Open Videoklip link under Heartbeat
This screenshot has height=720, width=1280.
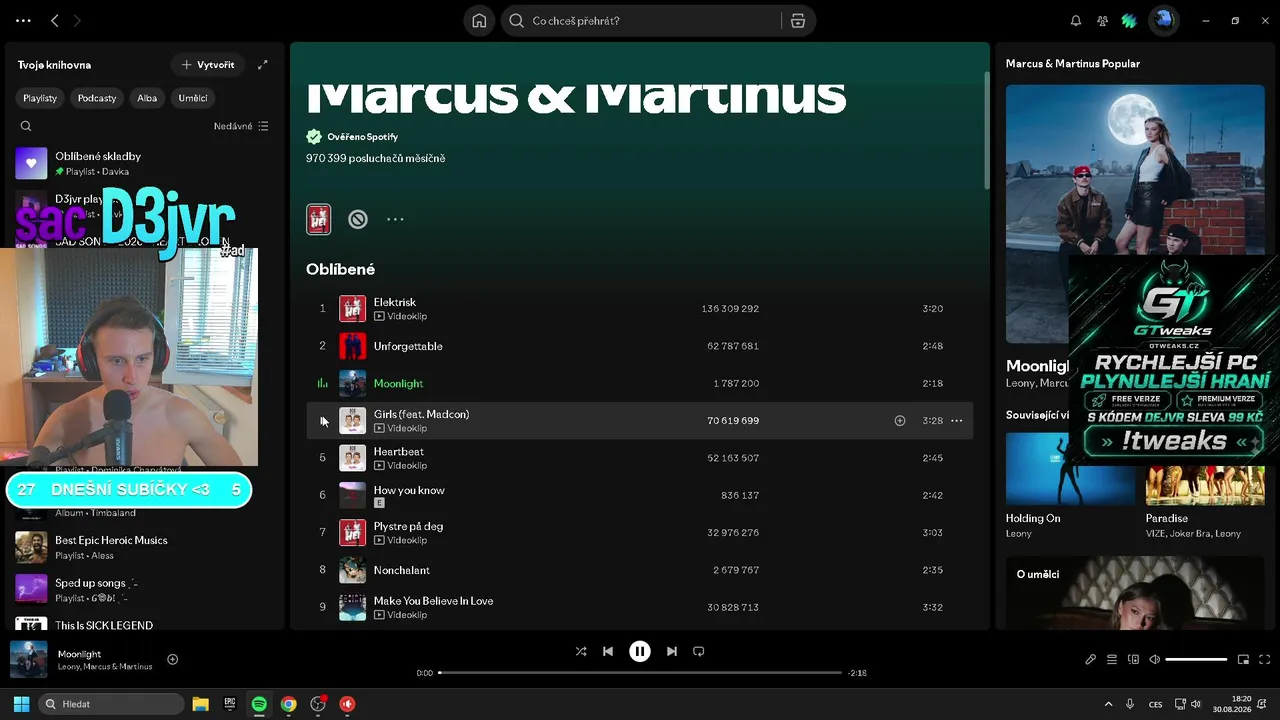[400, 466]
